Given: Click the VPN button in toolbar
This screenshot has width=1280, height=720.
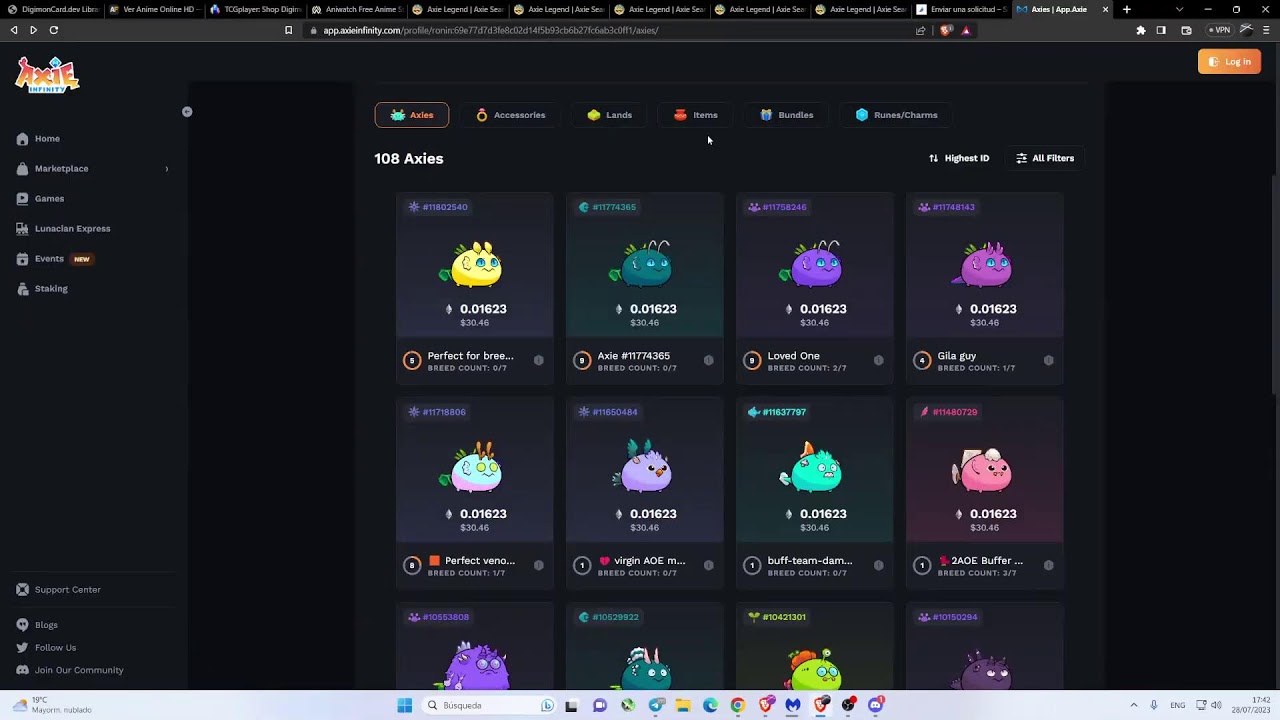Looking at the screenshot, I should pyautogui.click(x=1219, y=30).
